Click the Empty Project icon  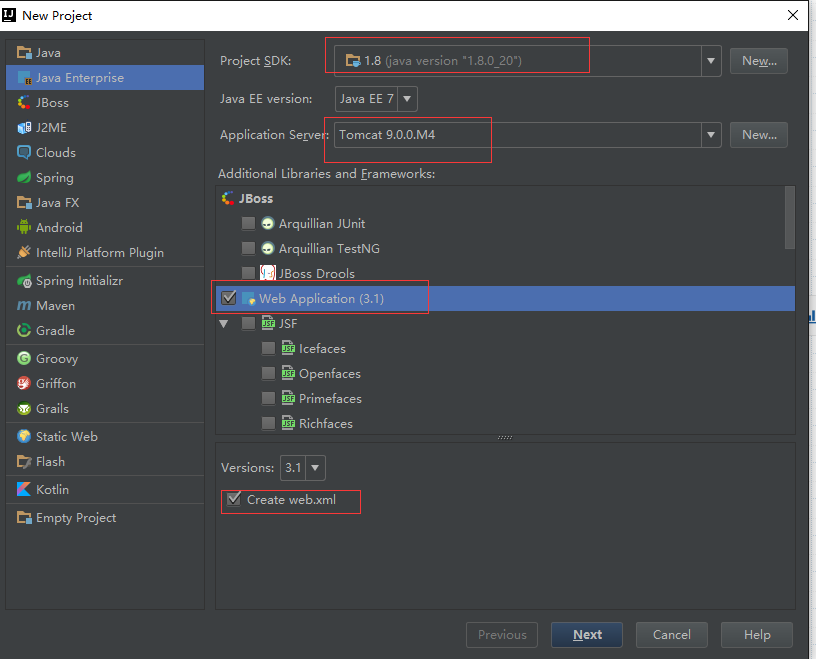click(24, 517)
